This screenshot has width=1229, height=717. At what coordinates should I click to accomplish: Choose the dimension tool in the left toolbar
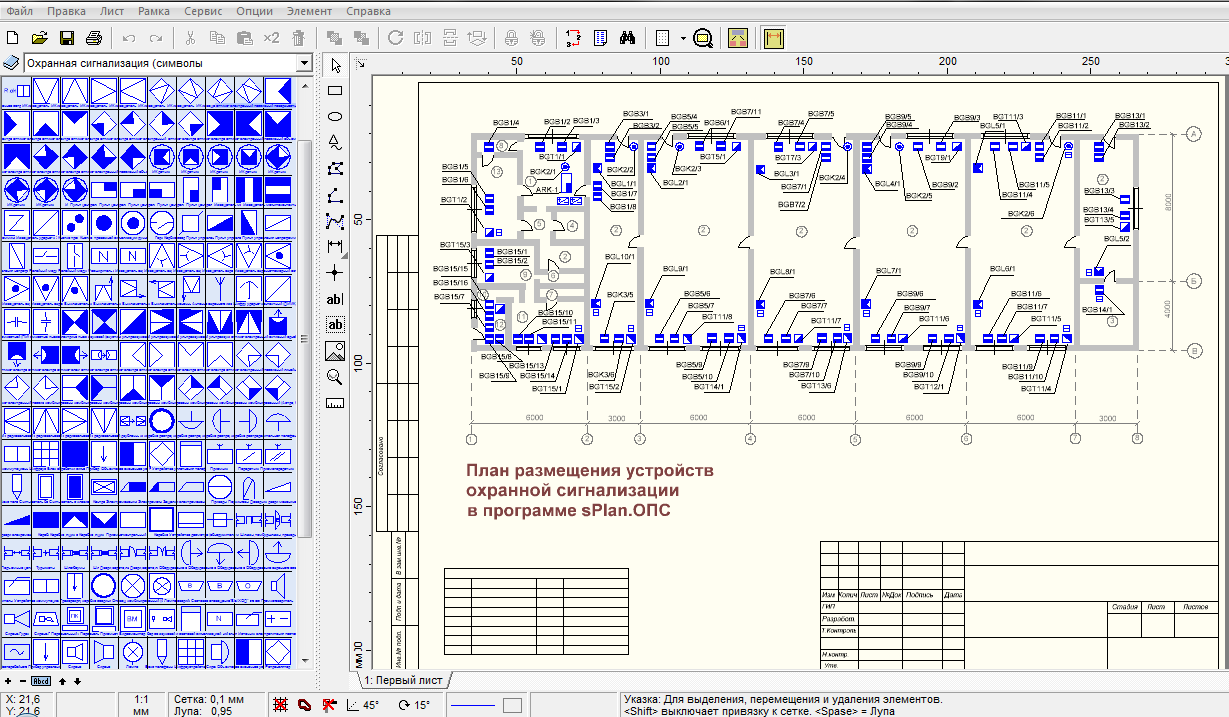[x=335, y=247]
